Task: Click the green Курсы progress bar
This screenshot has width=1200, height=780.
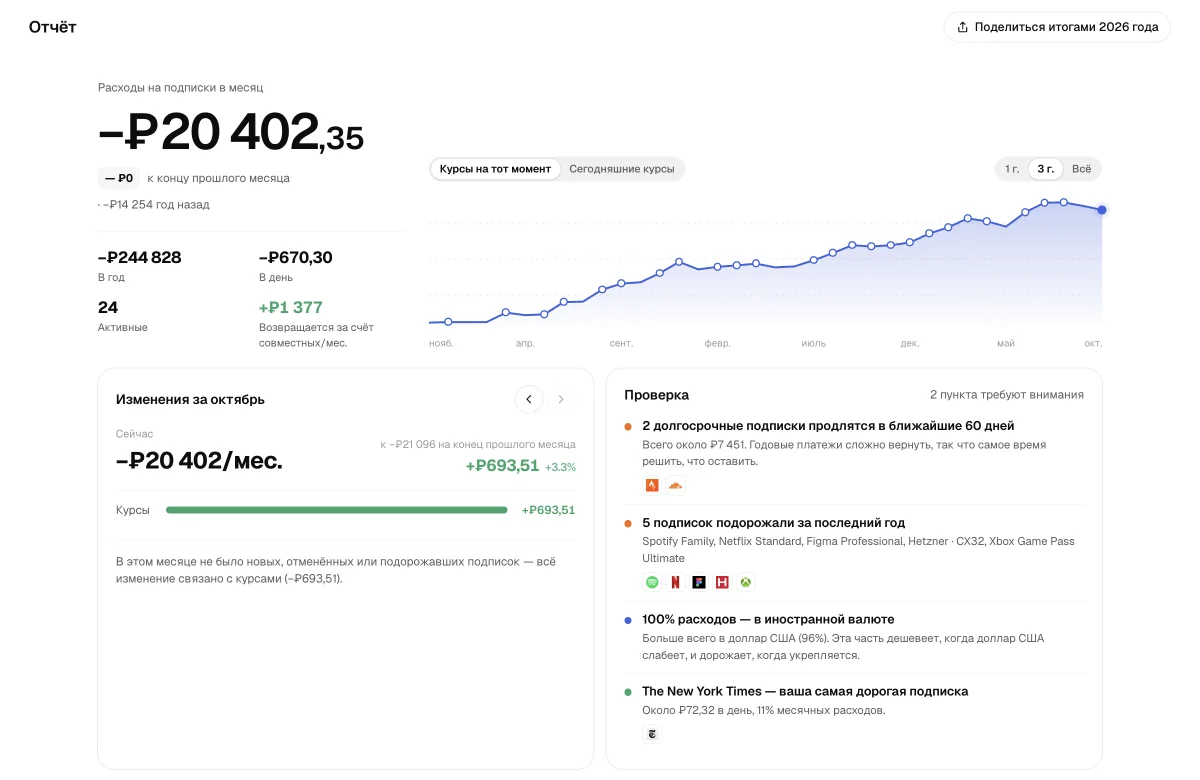Action: [337, 510]
